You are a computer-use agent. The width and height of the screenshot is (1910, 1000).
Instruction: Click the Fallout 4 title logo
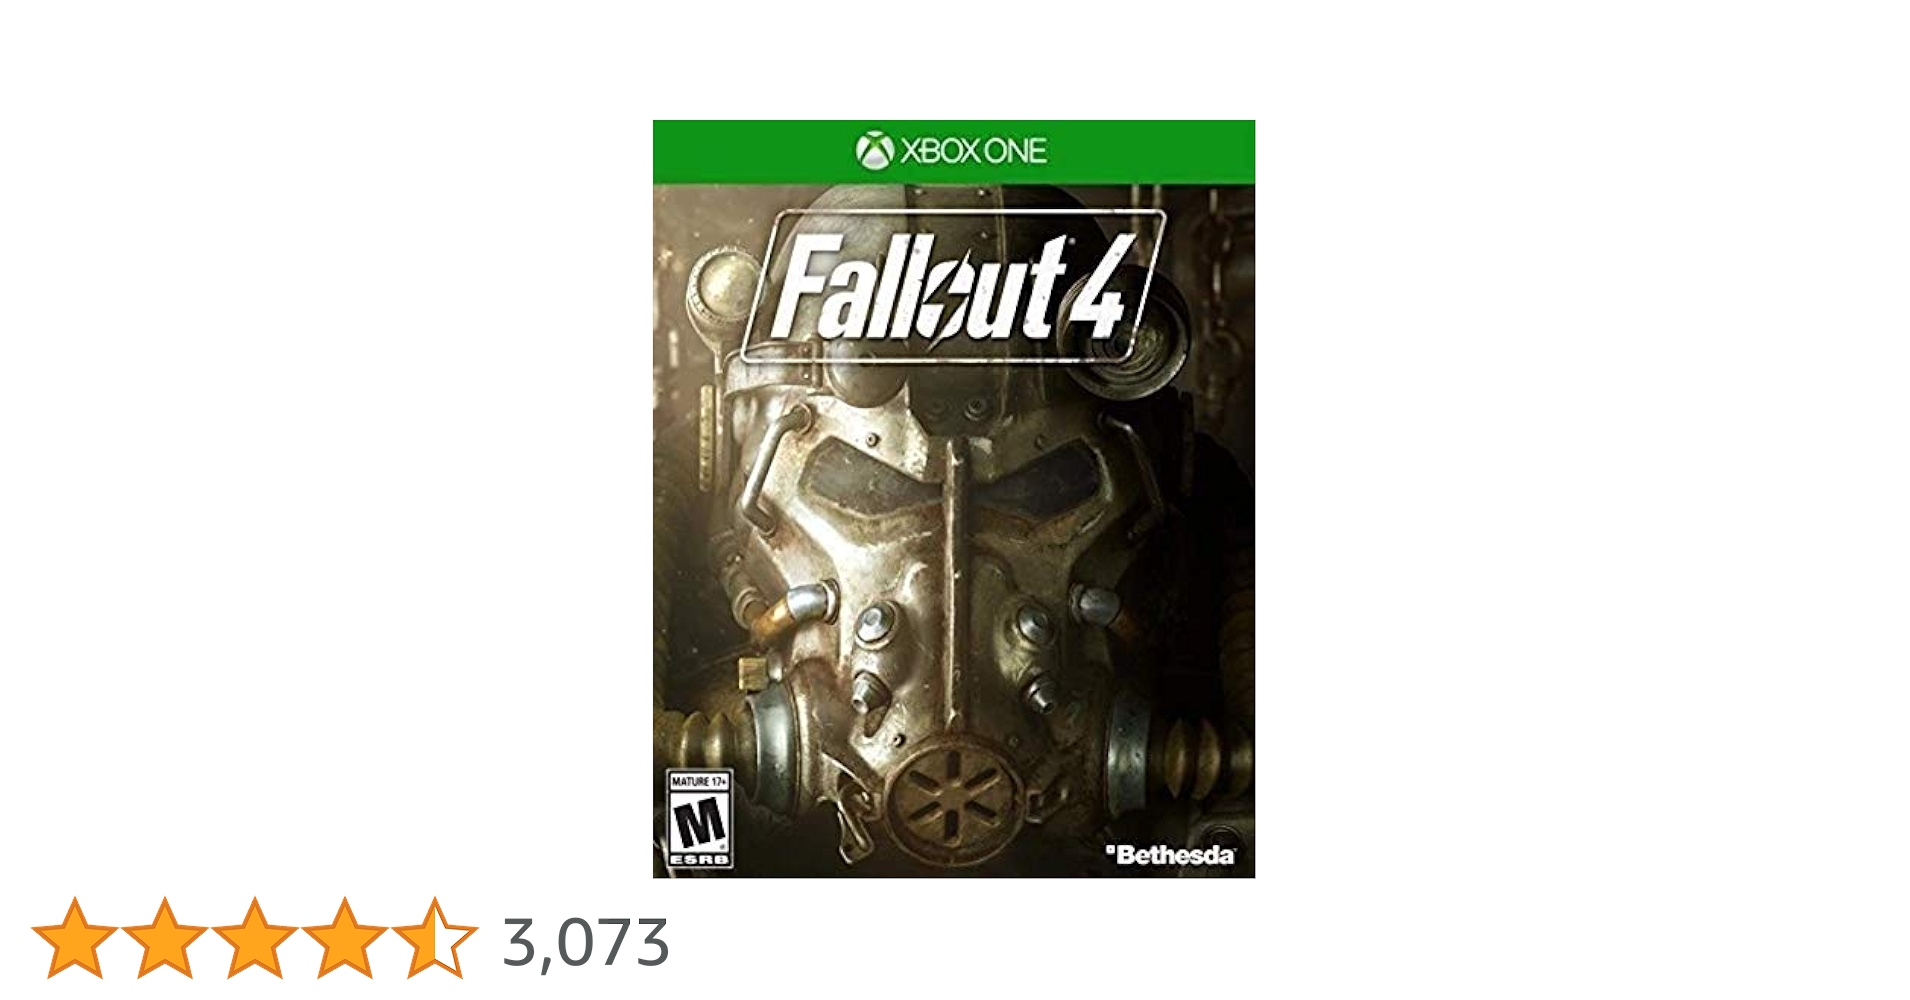955,287
